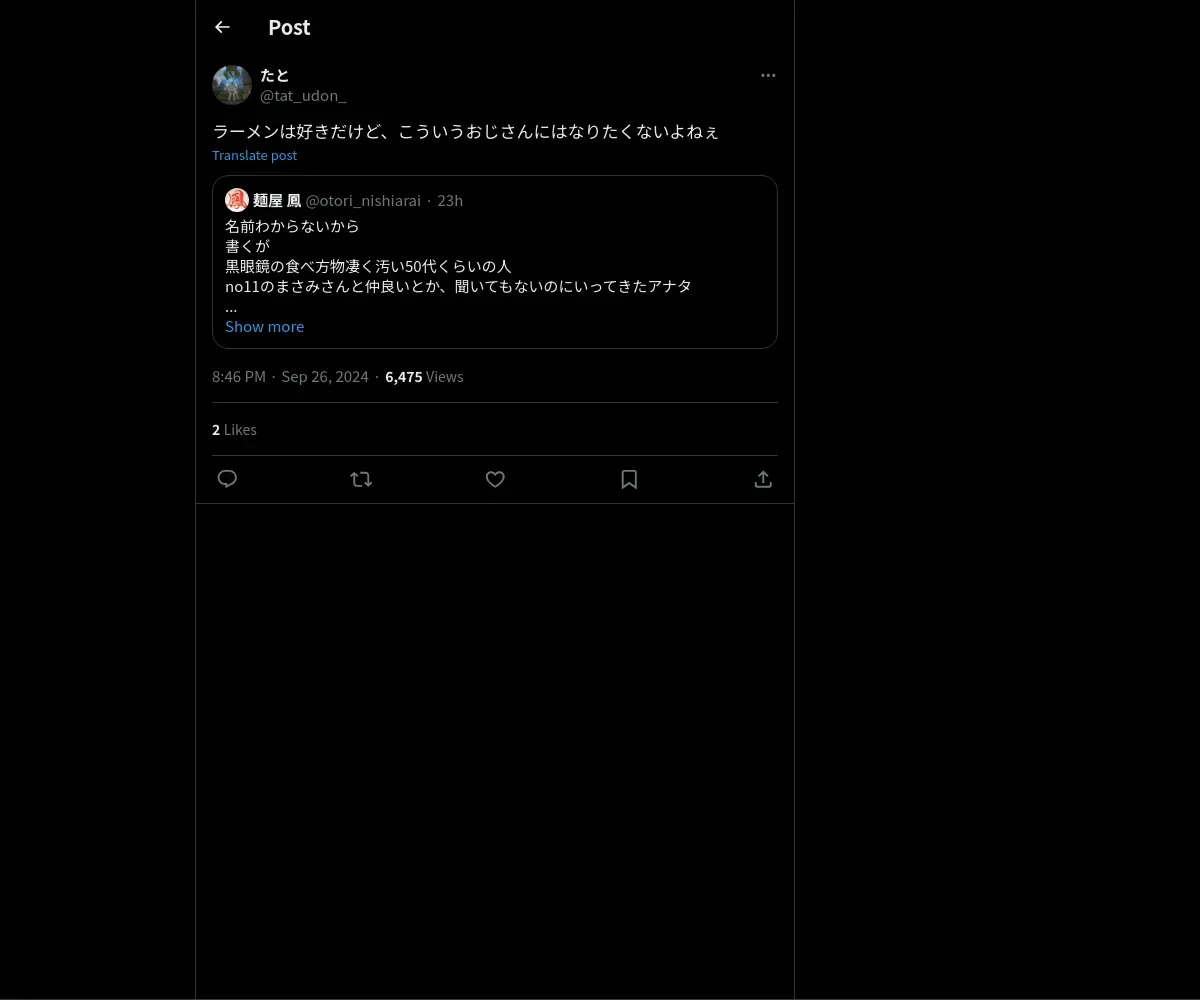View the 2 Likes list
Viewport: 1200px width, 1000px height.
pyautogui.click(x=234, y=430)
